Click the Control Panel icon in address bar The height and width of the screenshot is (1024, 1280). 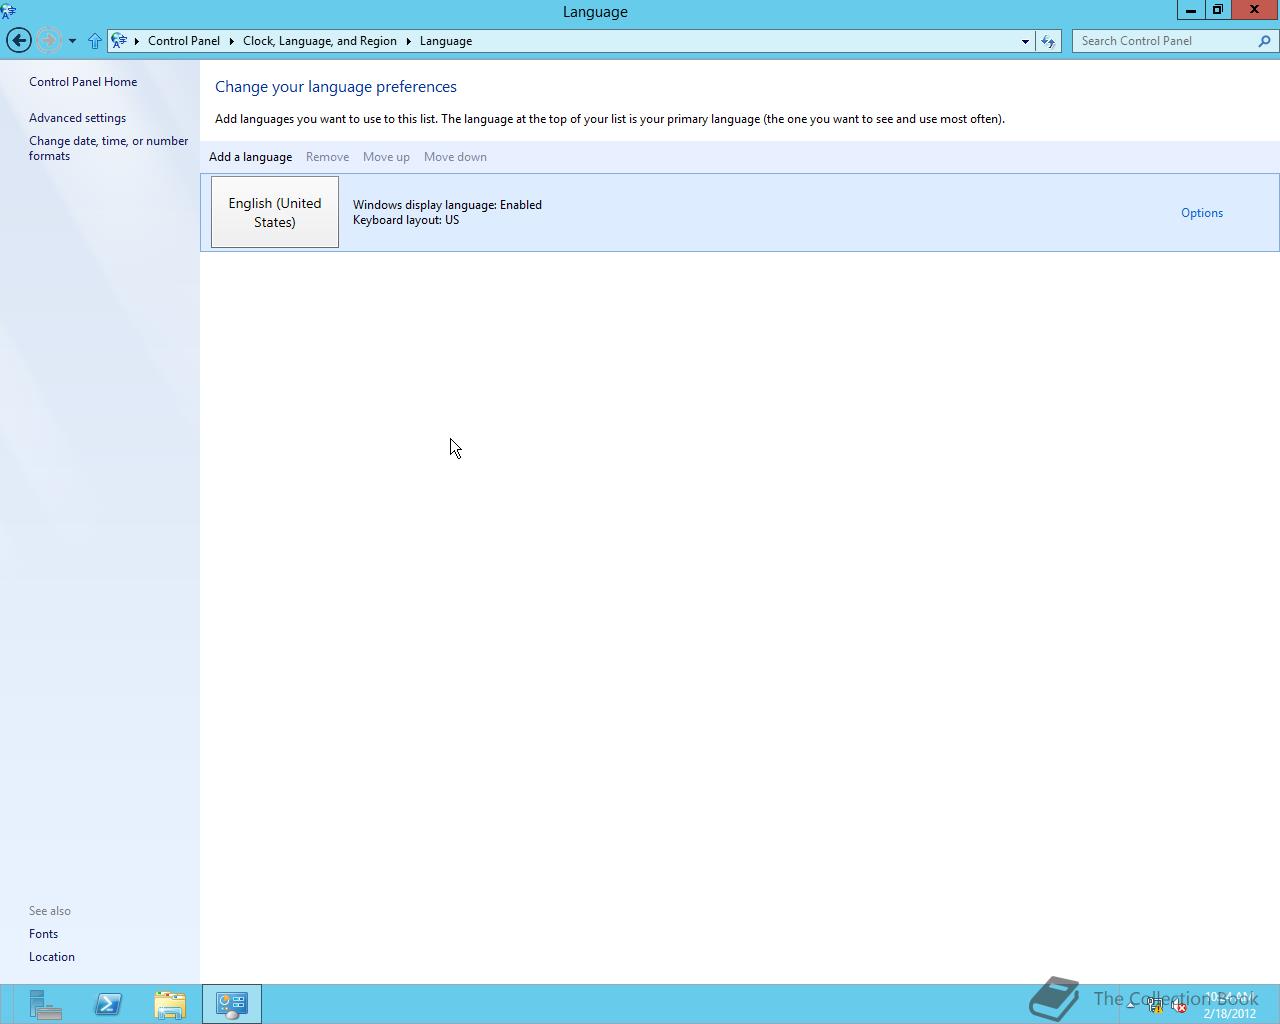pos(119,41)
